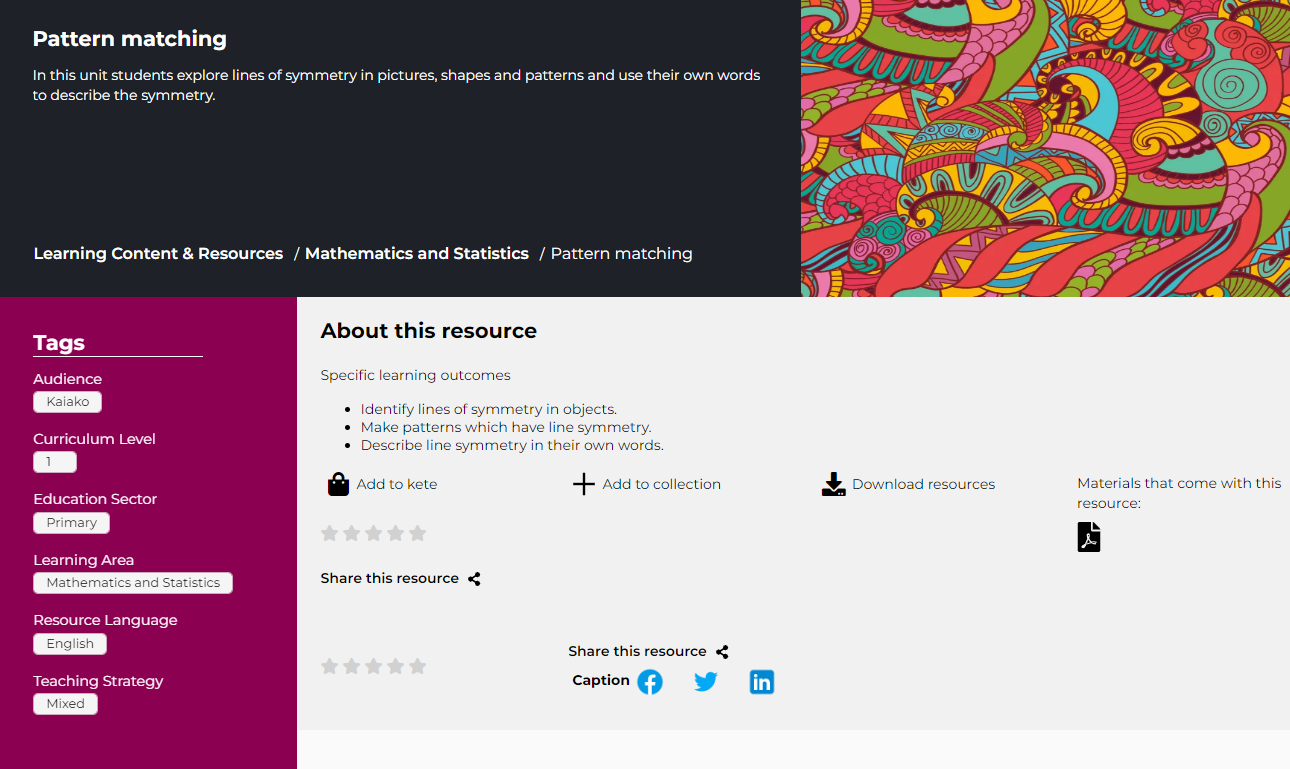Image resolution: width=1290 pixels, height=769 pixels.
Task: Click the Download resources tray icon
Action: [x=833, y=484]
